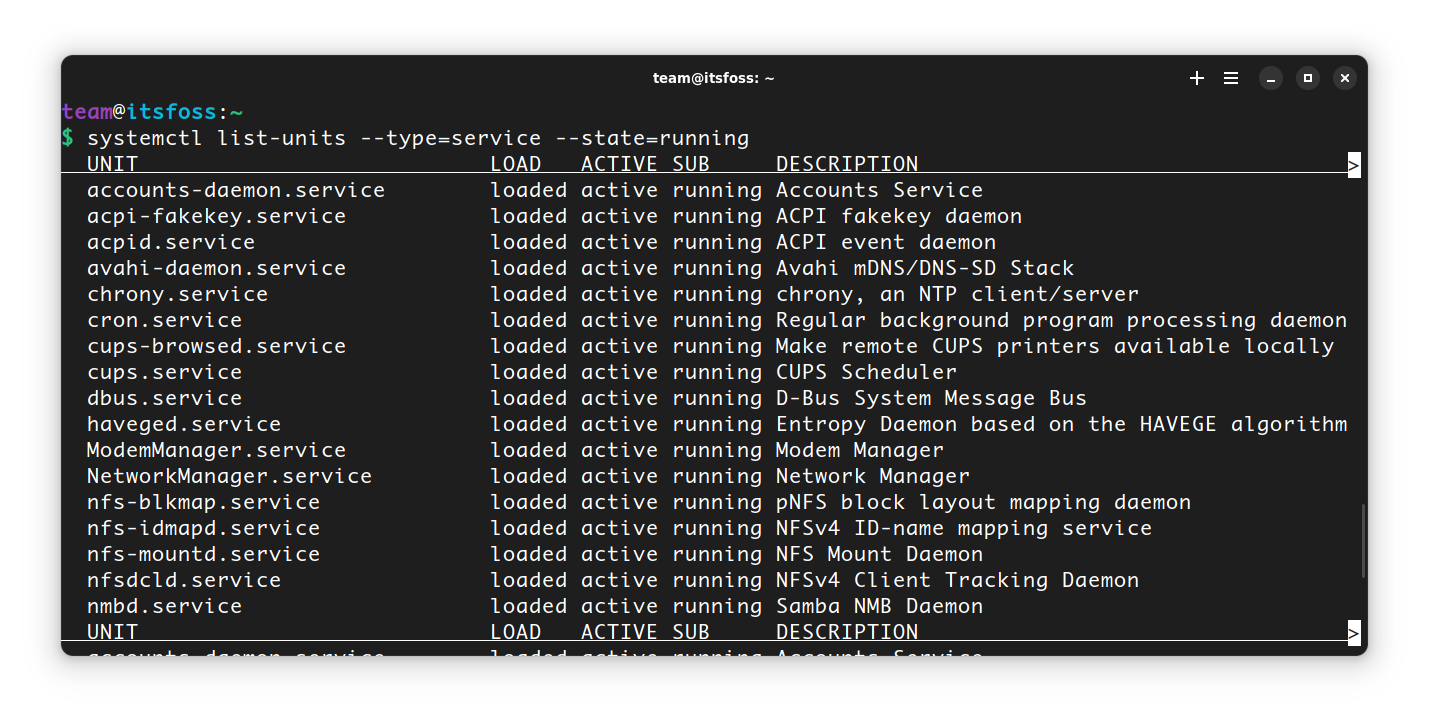Open the terminal hamburger menu

tap(1230, 77)
